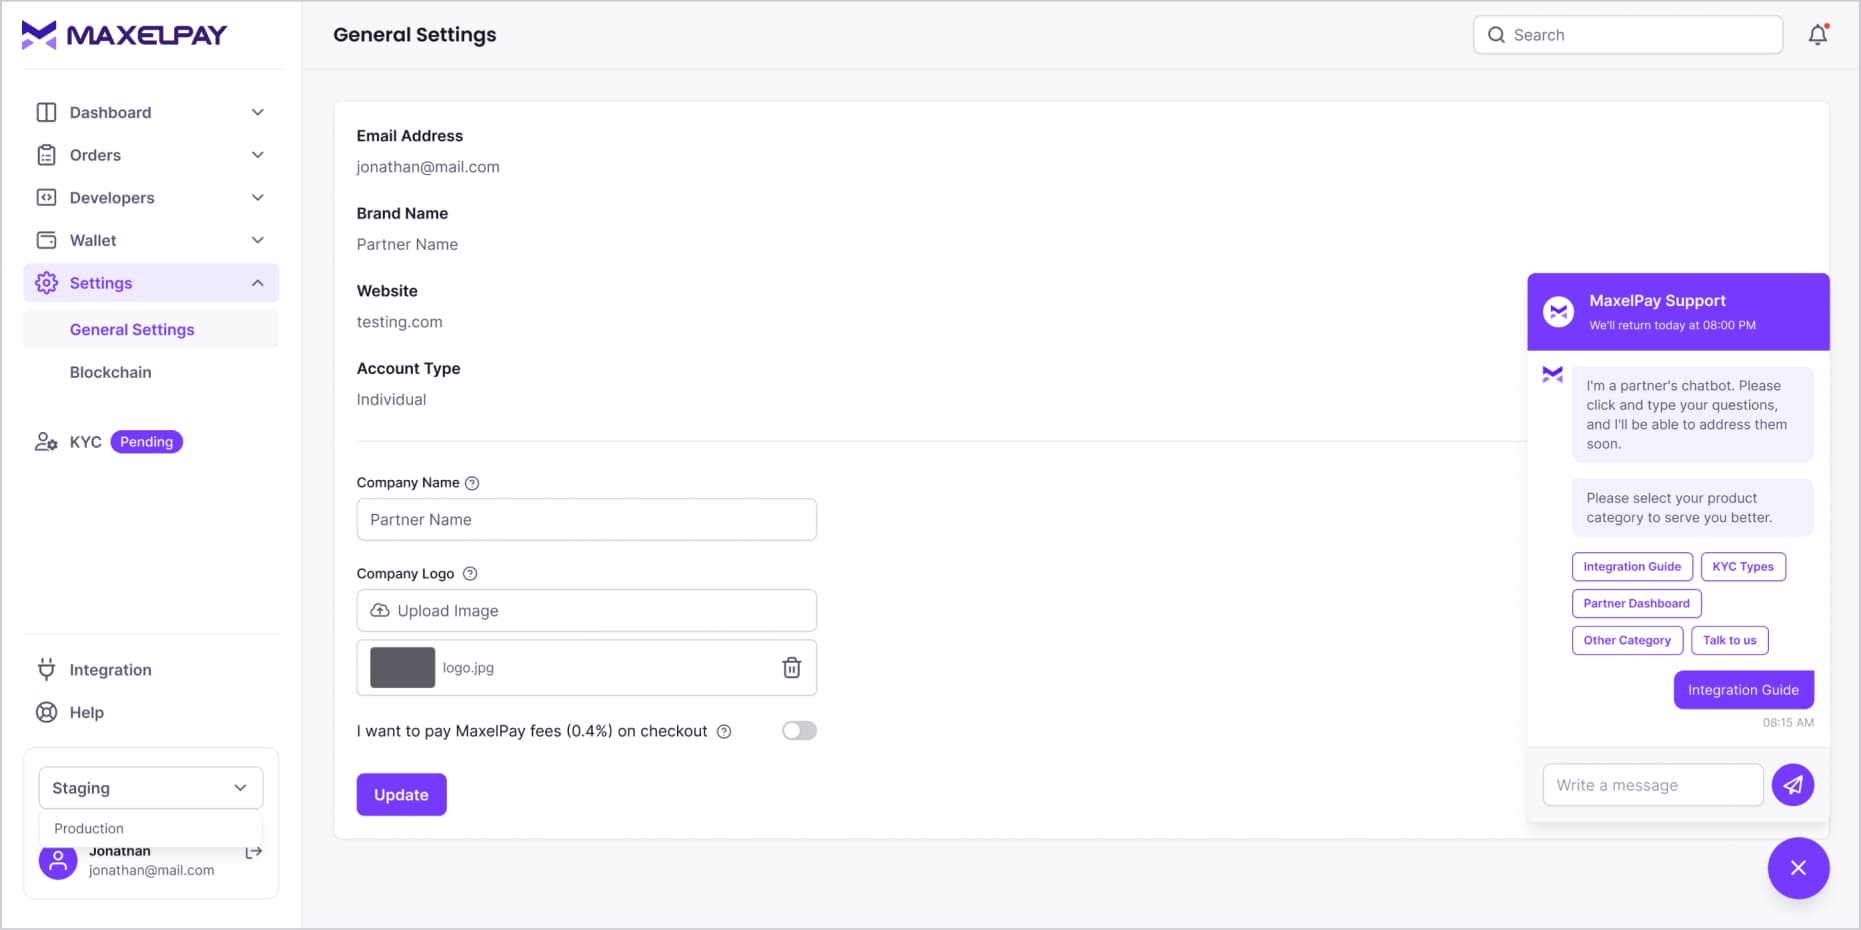
Task: Toggle pay MaxelPay fees on checkout
Action: [x=799, y=731]
